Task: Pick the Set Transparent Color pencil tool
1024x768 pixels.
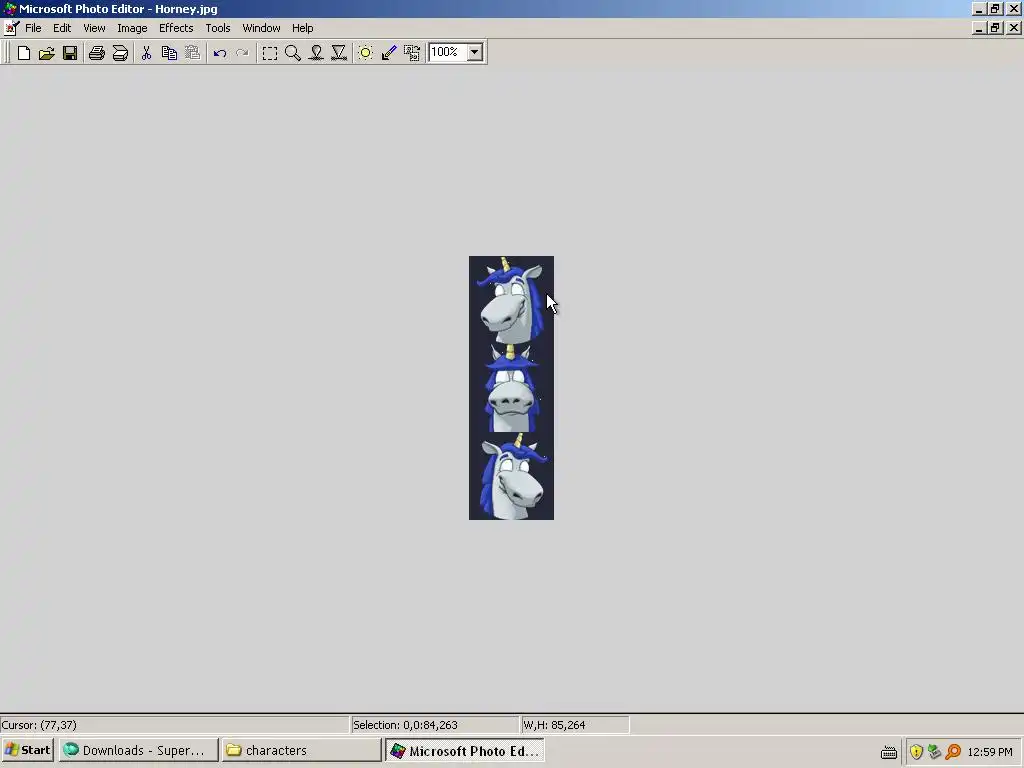Action: point(389,53)
